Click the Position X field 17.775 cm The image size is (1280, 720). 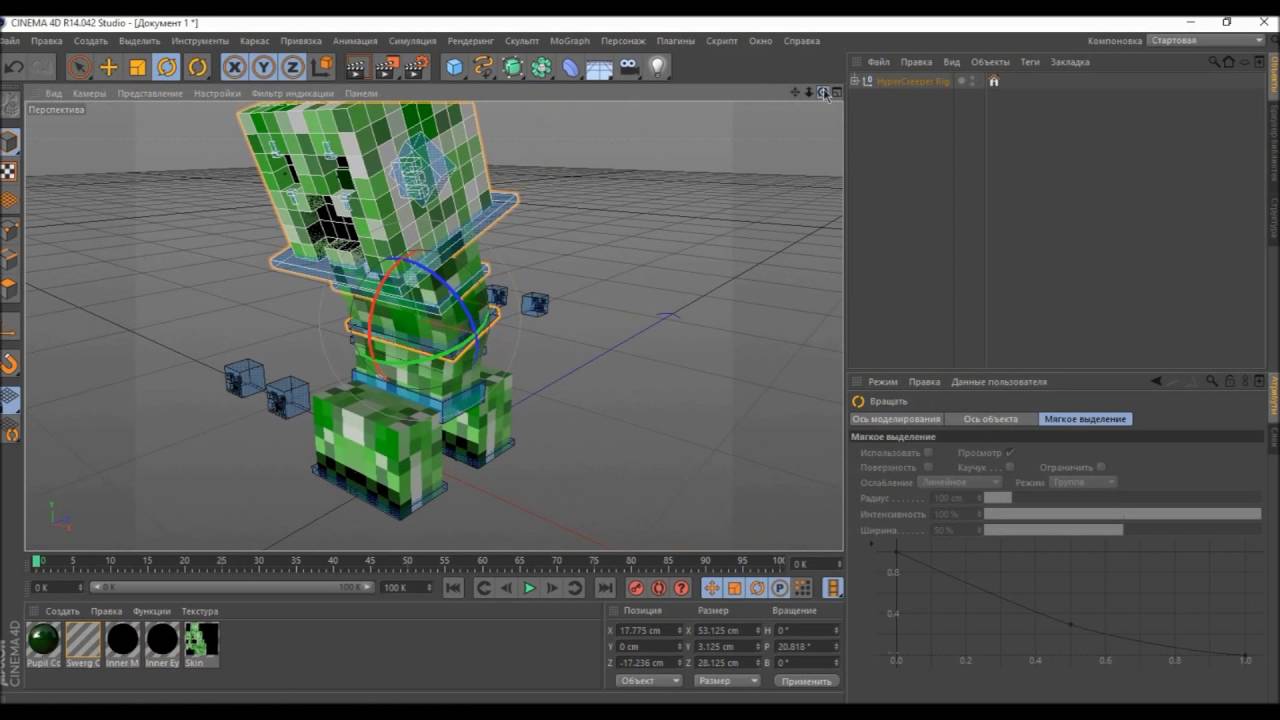click(650, 631)
